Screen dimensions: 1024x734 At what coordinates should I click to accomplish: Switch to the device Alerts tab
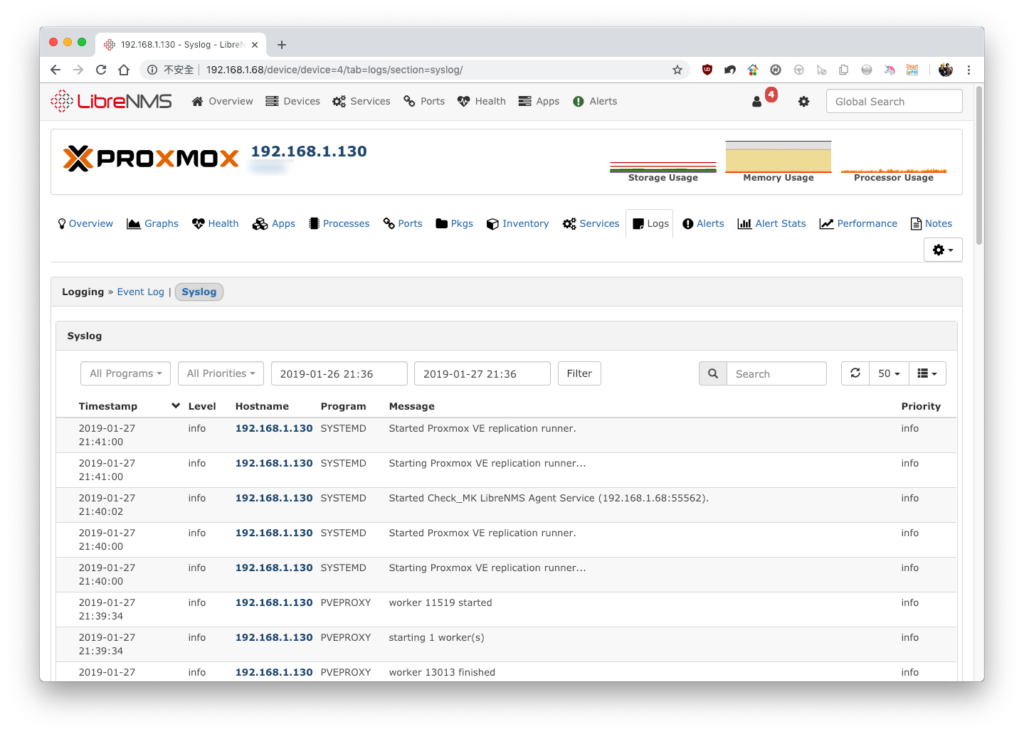click(703, 223)
